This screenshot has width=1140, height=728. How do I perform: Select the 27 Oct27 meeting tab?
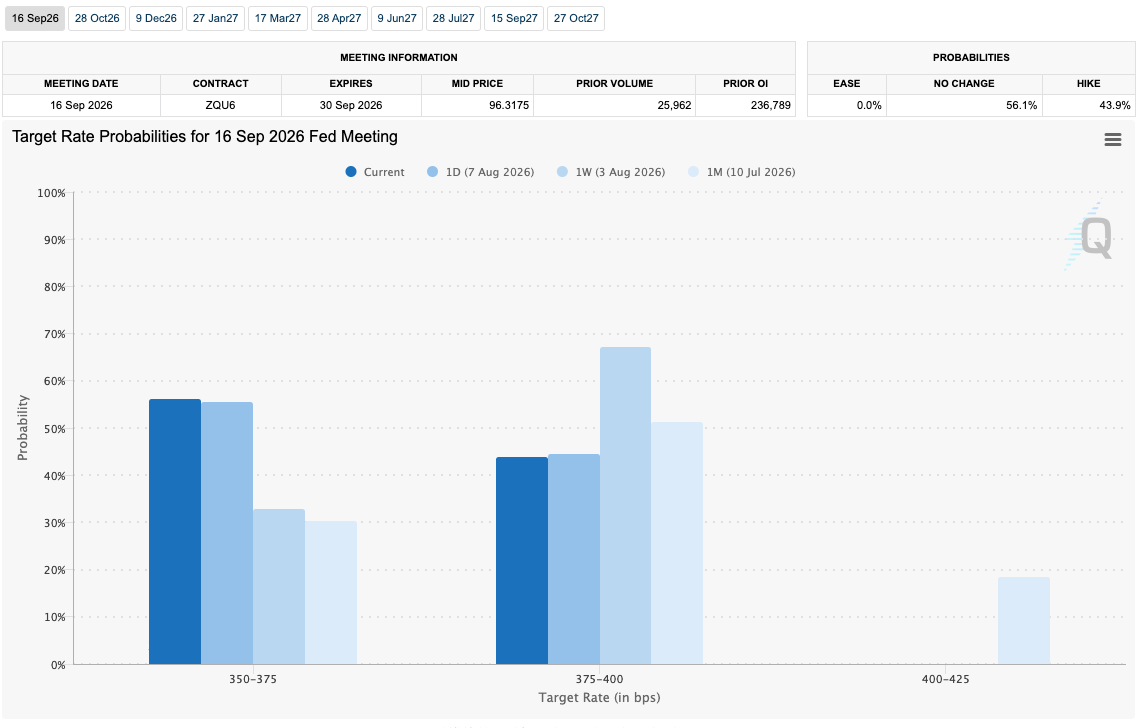(576, 18)
